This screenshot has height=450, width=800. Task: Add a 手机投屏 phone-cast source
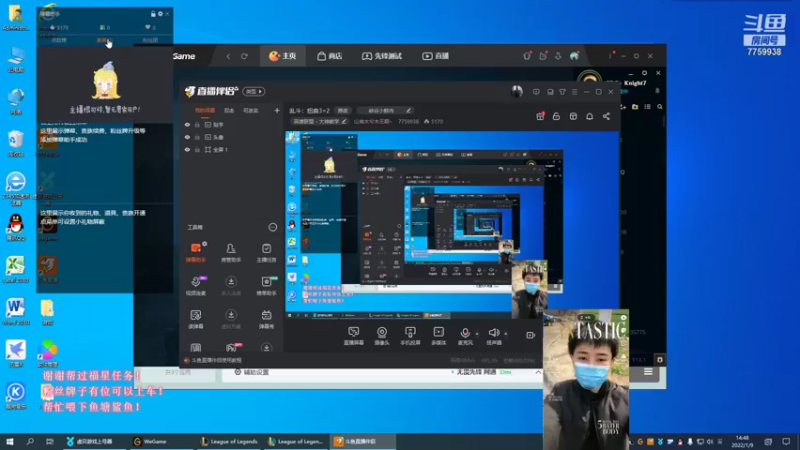click(410, 336)
